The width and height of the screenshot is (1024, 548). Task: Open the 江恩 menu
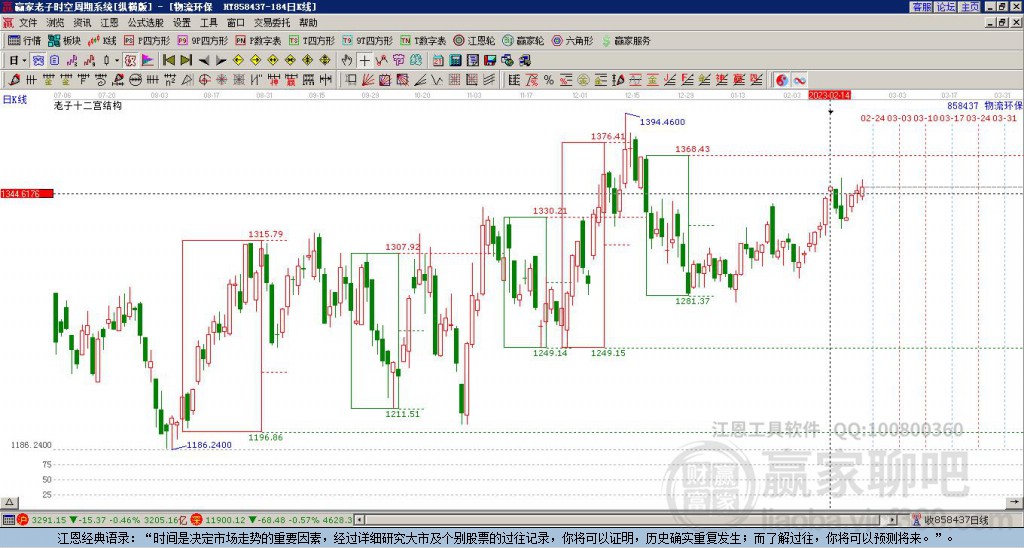click(110, 23)
